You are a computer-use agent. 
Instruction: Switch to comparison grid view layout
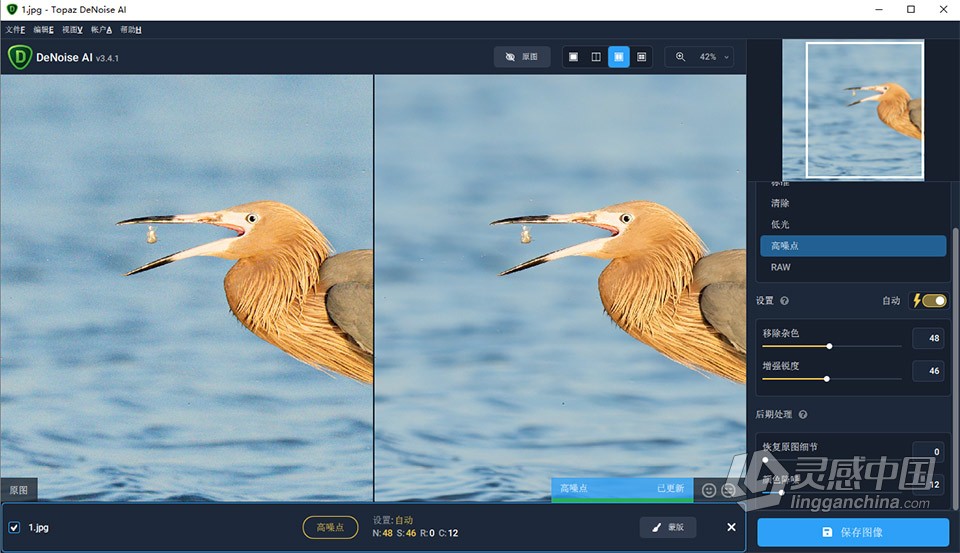[642, 57]
